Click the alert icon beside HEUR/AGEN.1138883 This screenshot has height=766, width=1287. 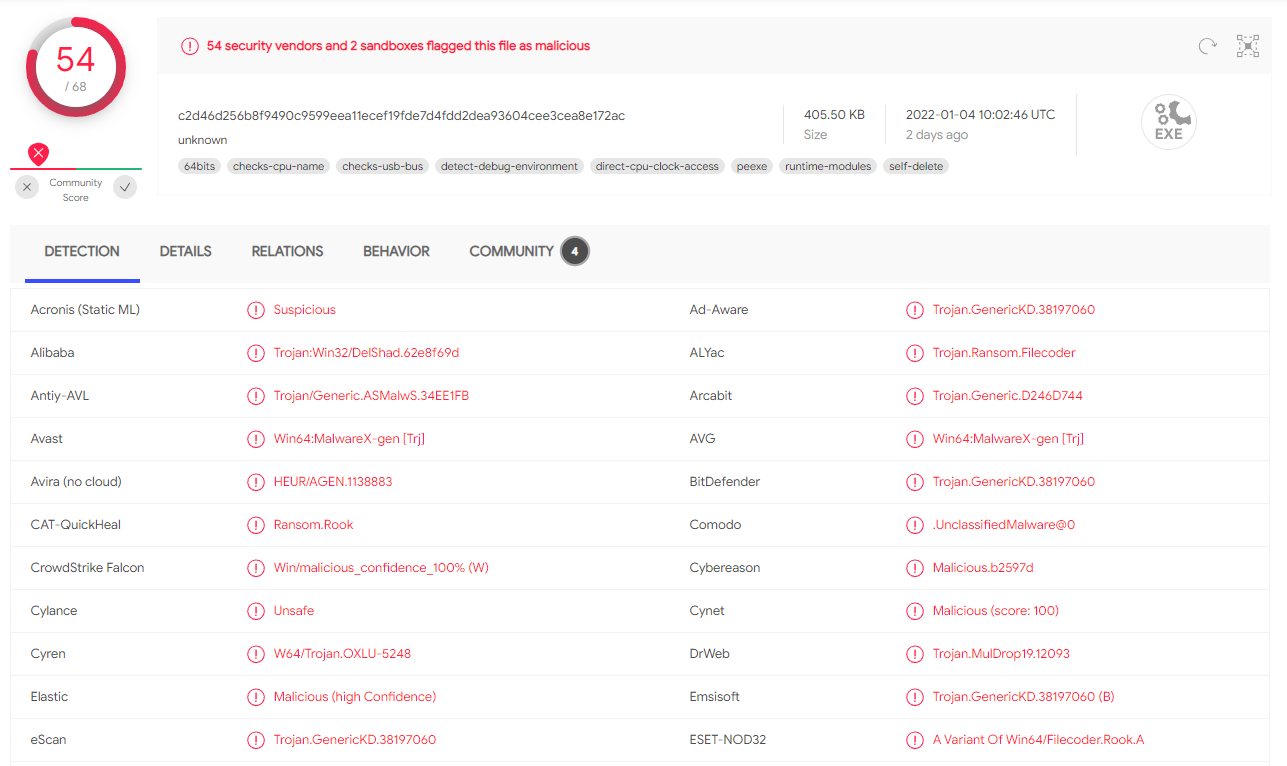tap(256, 482)
